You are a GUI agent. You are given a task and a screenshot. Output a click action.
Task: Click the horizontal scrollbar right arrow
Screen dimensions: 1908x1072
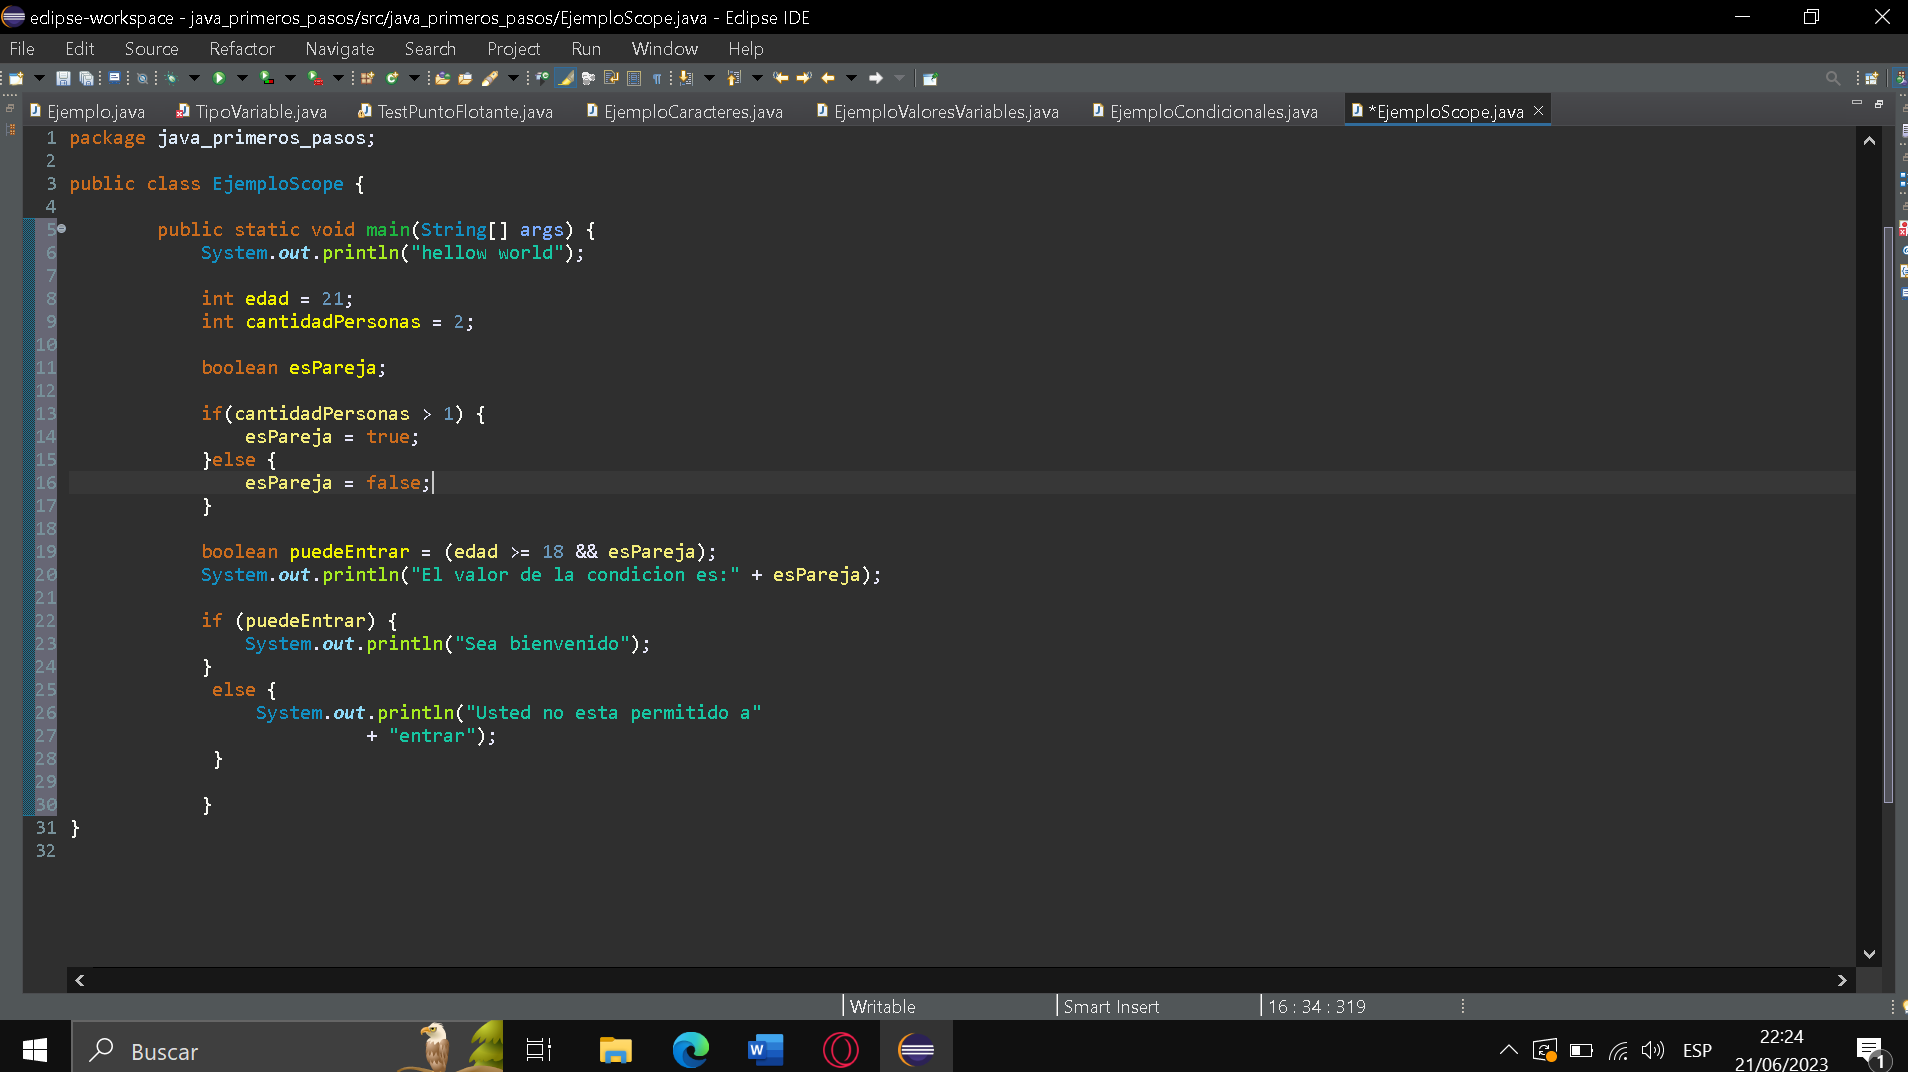1842,980
